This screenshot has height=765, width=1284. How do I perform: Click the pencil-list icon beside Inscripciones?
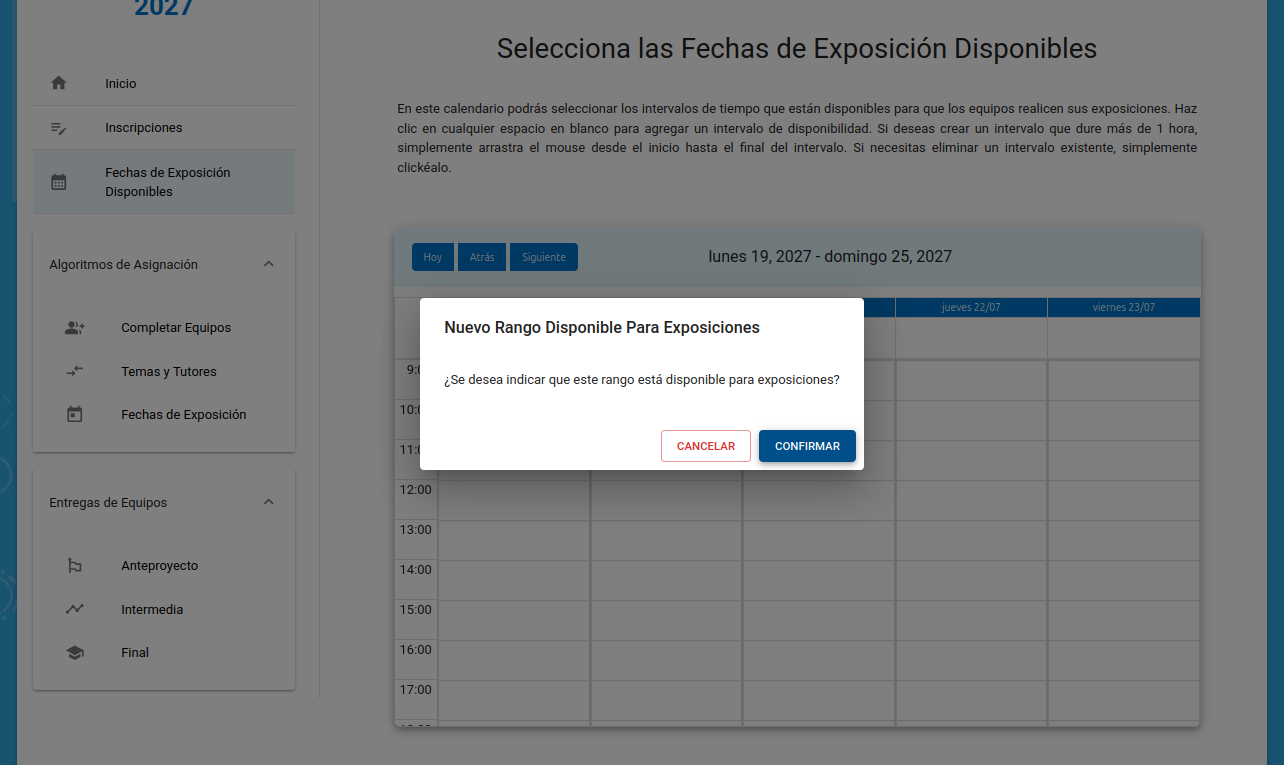pyautogui.click(x=59, y=128)
